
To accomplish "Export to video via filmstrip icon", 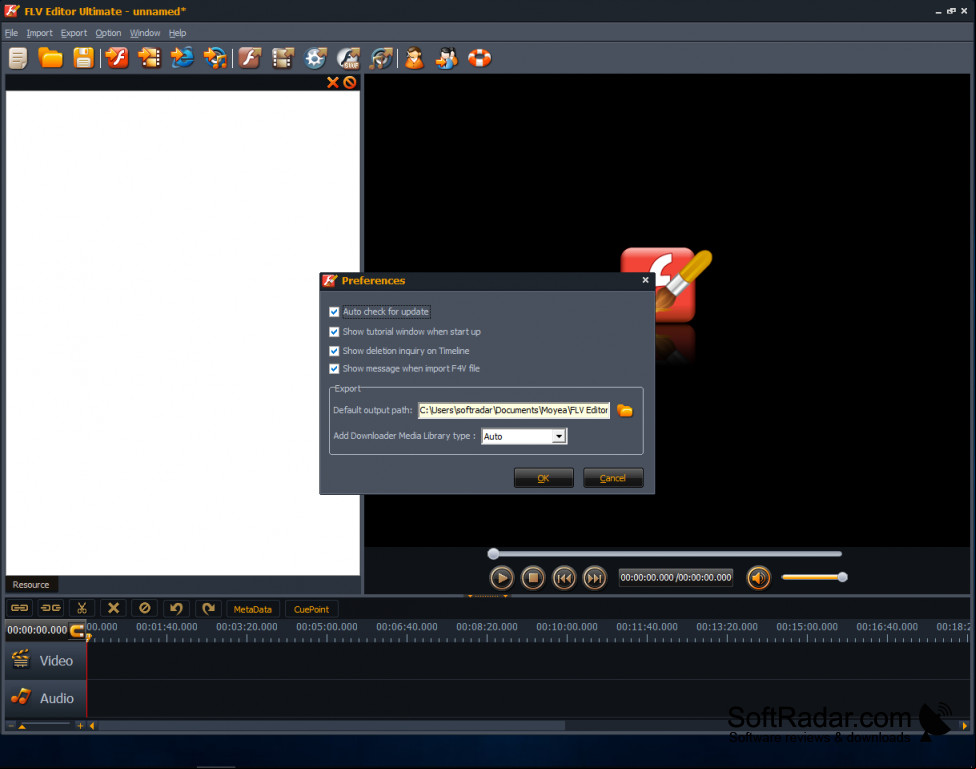I will click(283, 58).
